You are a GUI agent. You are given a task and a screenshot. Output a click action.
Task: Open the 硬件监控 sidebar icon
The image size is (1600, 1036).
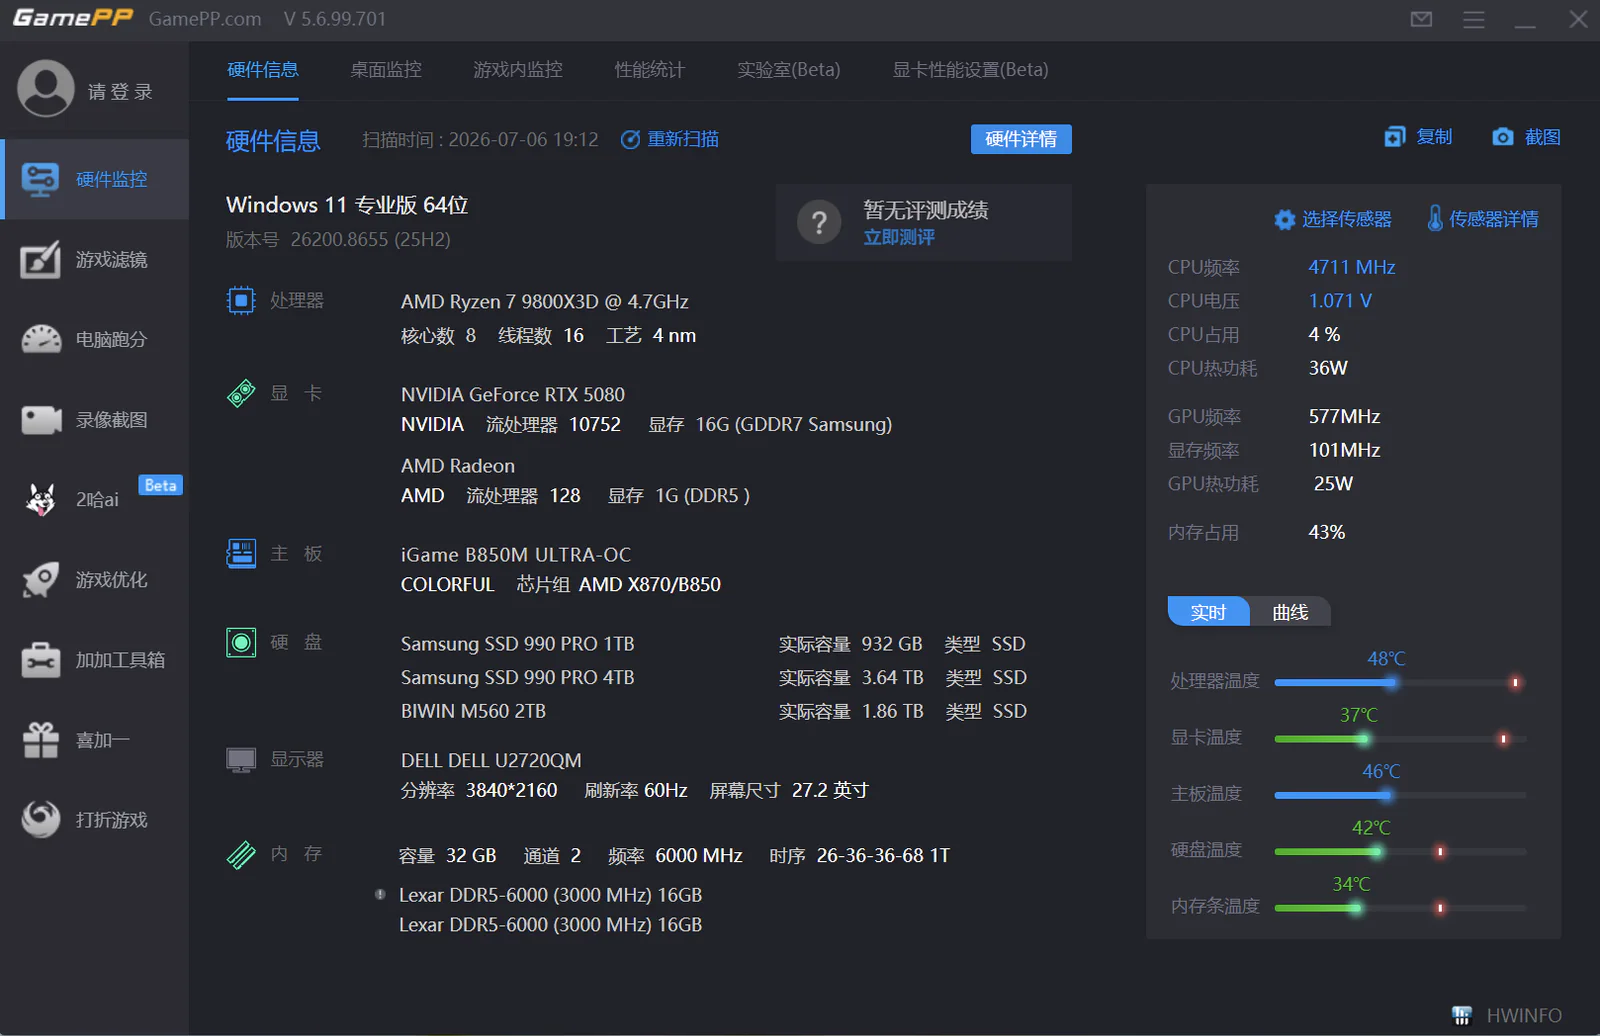40,180
